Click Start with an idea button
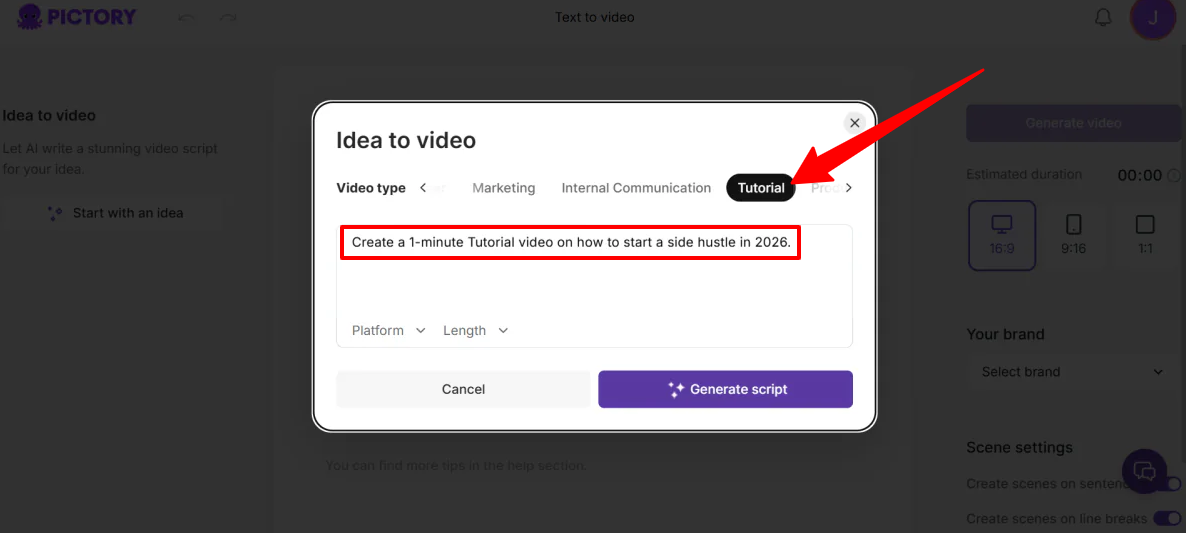 pyautogui.click(x=114, y=213)
